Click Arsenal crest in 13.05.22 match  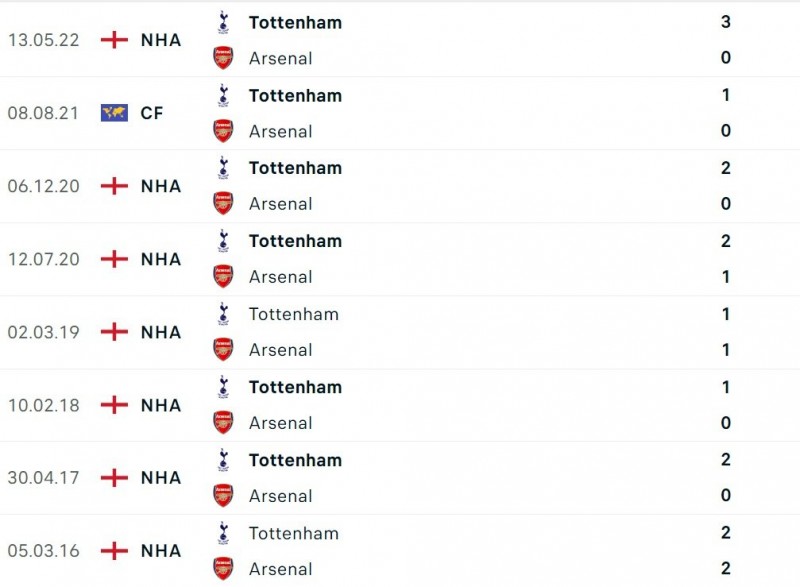pyautogui.click(x=223, y=58)
